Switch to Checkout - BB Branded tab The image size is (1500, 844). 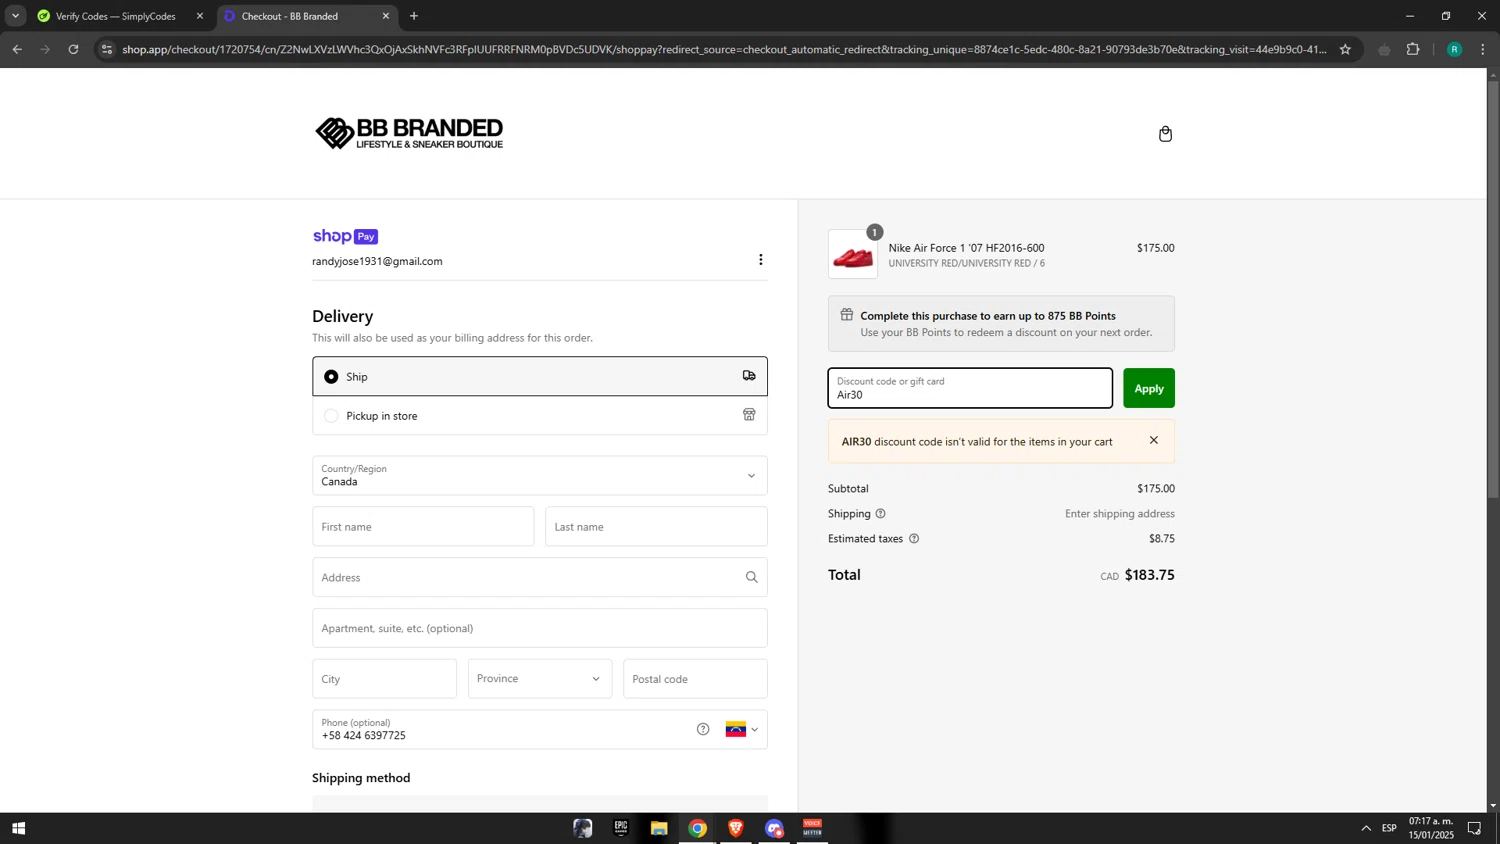coord(308,16)
